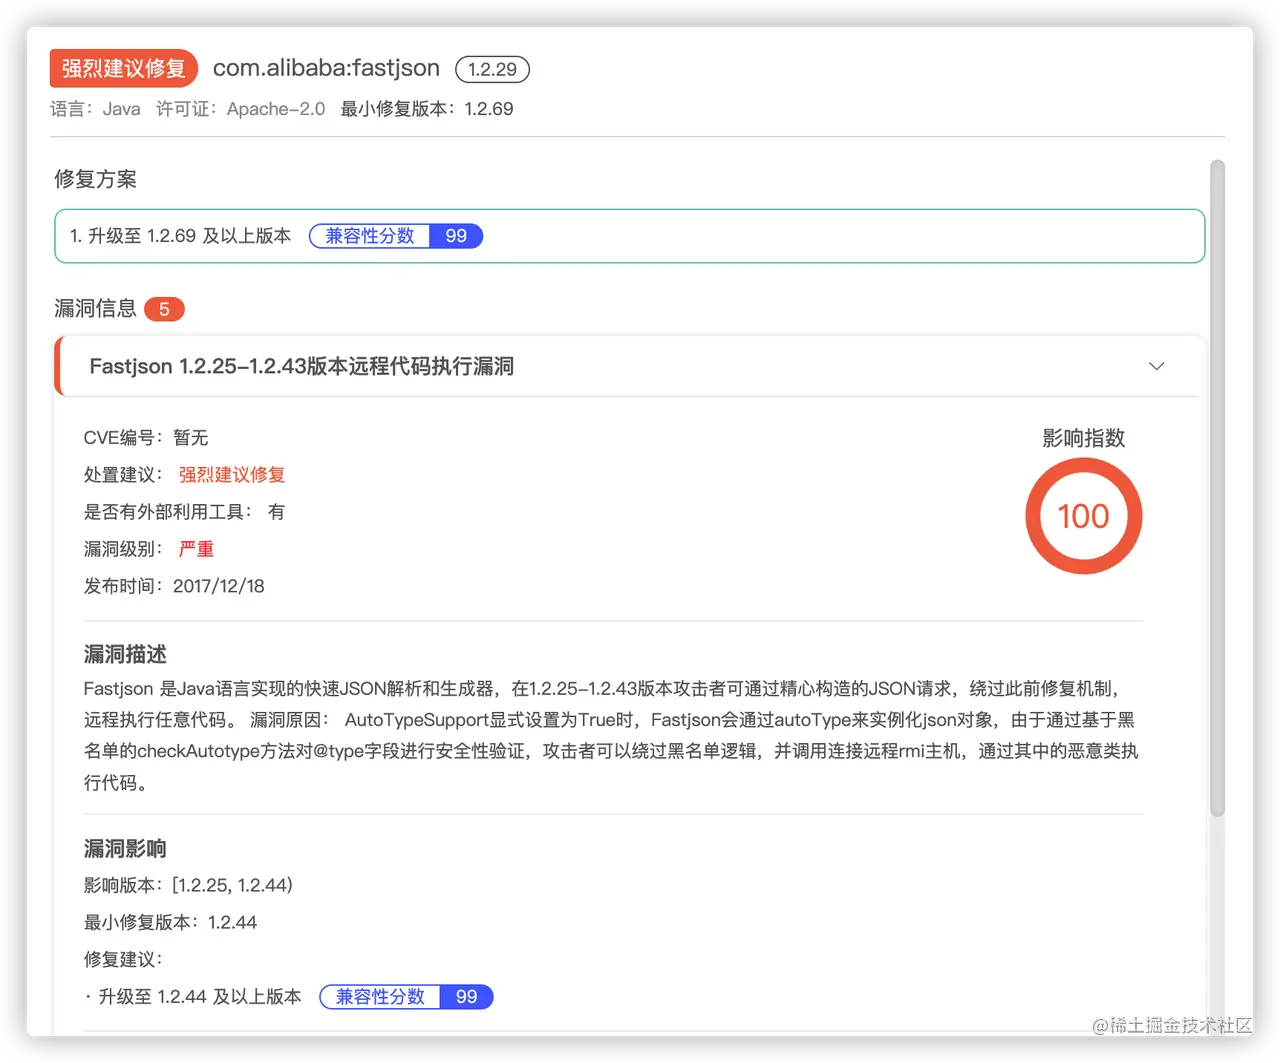The image size is (1280, 1063).
Task: Select the 1.2.29 version tag
Action: pos(492,69)
